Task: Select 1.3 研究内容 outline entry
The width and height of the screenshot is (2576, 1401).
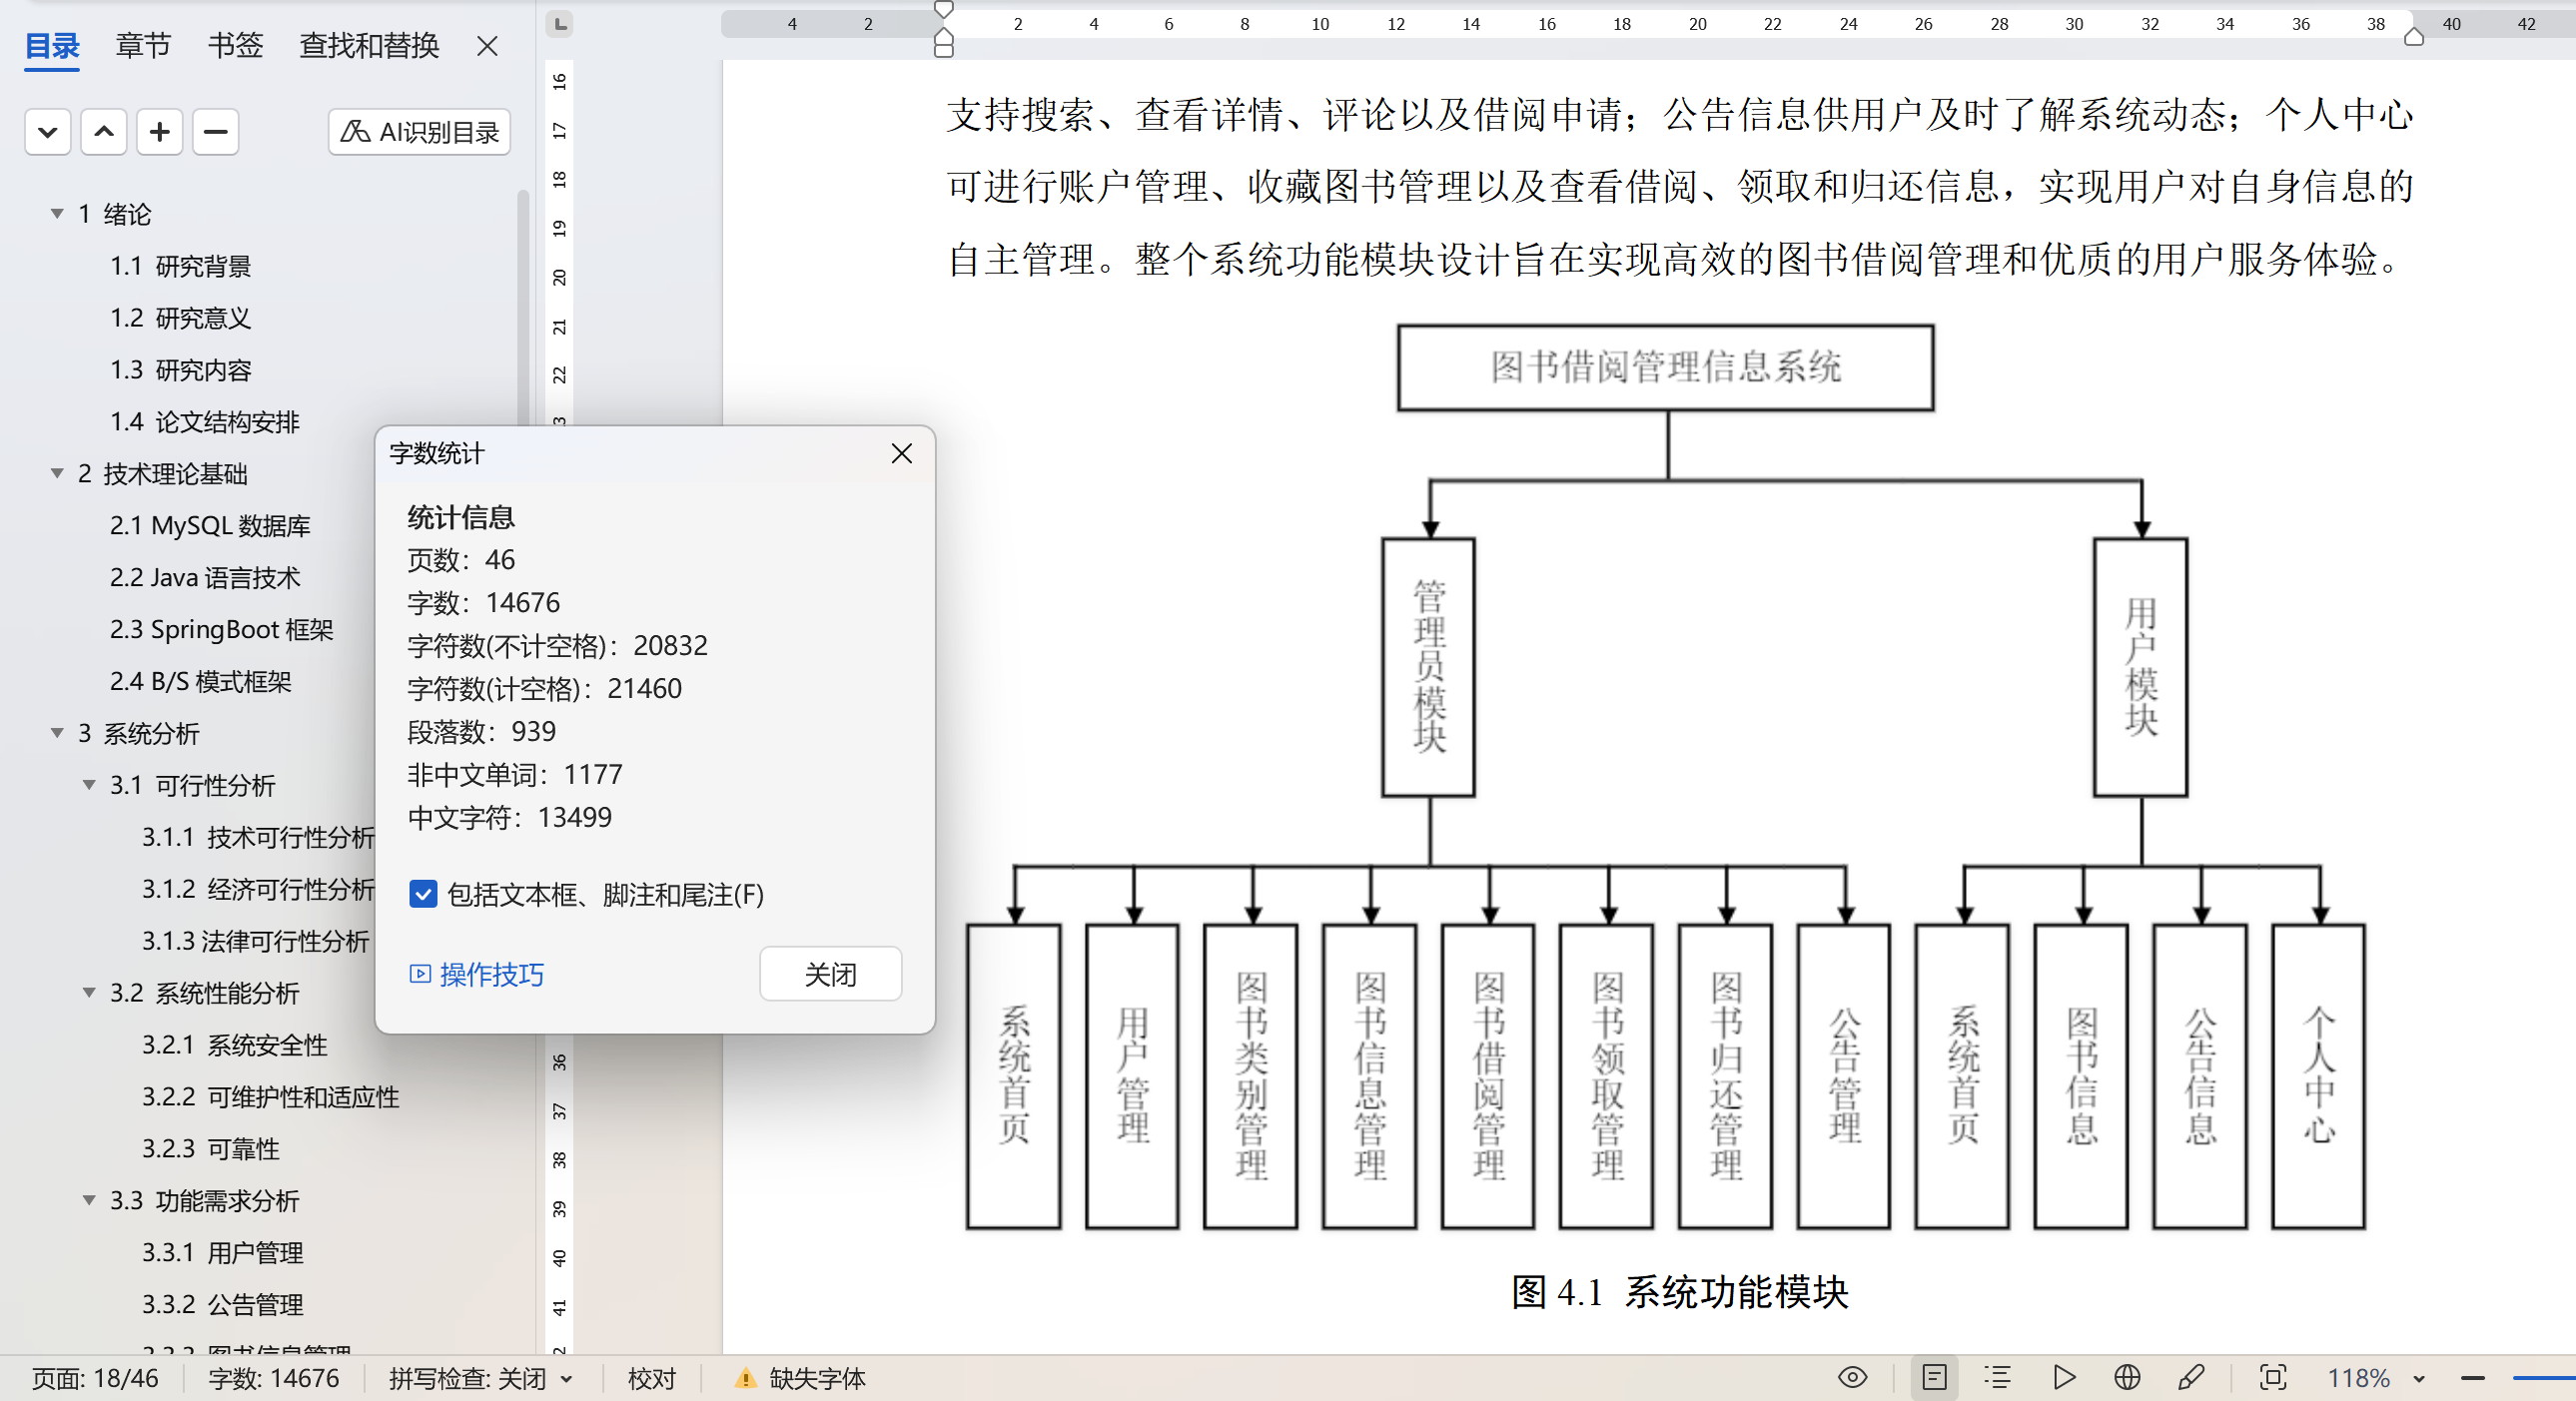Action: click(181, 370)
